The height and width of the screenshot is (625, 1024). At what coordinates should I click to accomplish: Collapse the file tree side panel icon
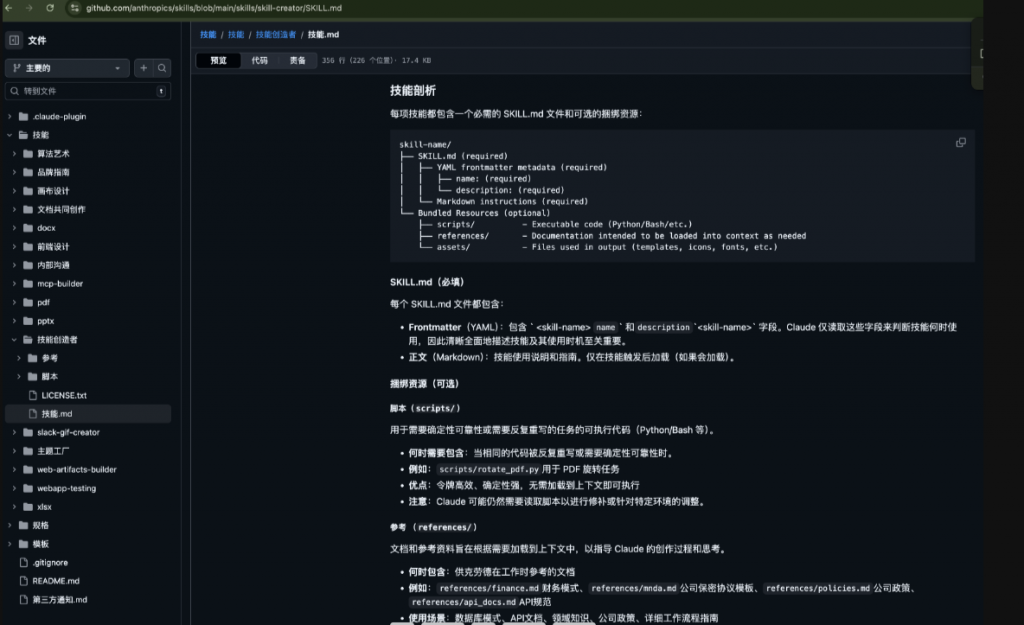point(14,41)
